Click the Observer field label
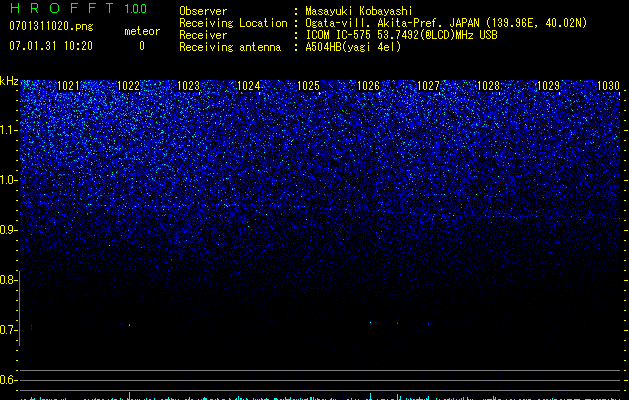 [x=203, y=11]
